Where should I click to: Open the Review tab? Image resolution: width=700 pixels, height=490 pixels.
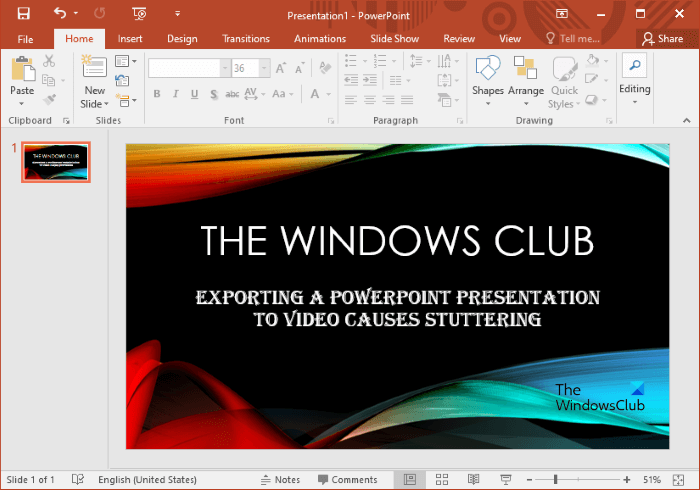(459, 39)
